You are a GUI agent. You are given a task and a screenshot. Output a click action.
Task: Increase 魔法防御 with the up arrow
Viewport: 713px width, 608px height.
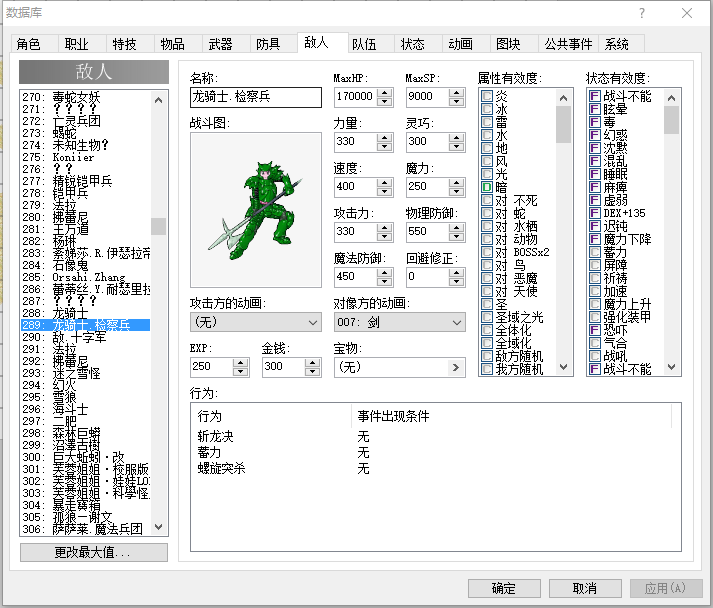click(385, 272)
